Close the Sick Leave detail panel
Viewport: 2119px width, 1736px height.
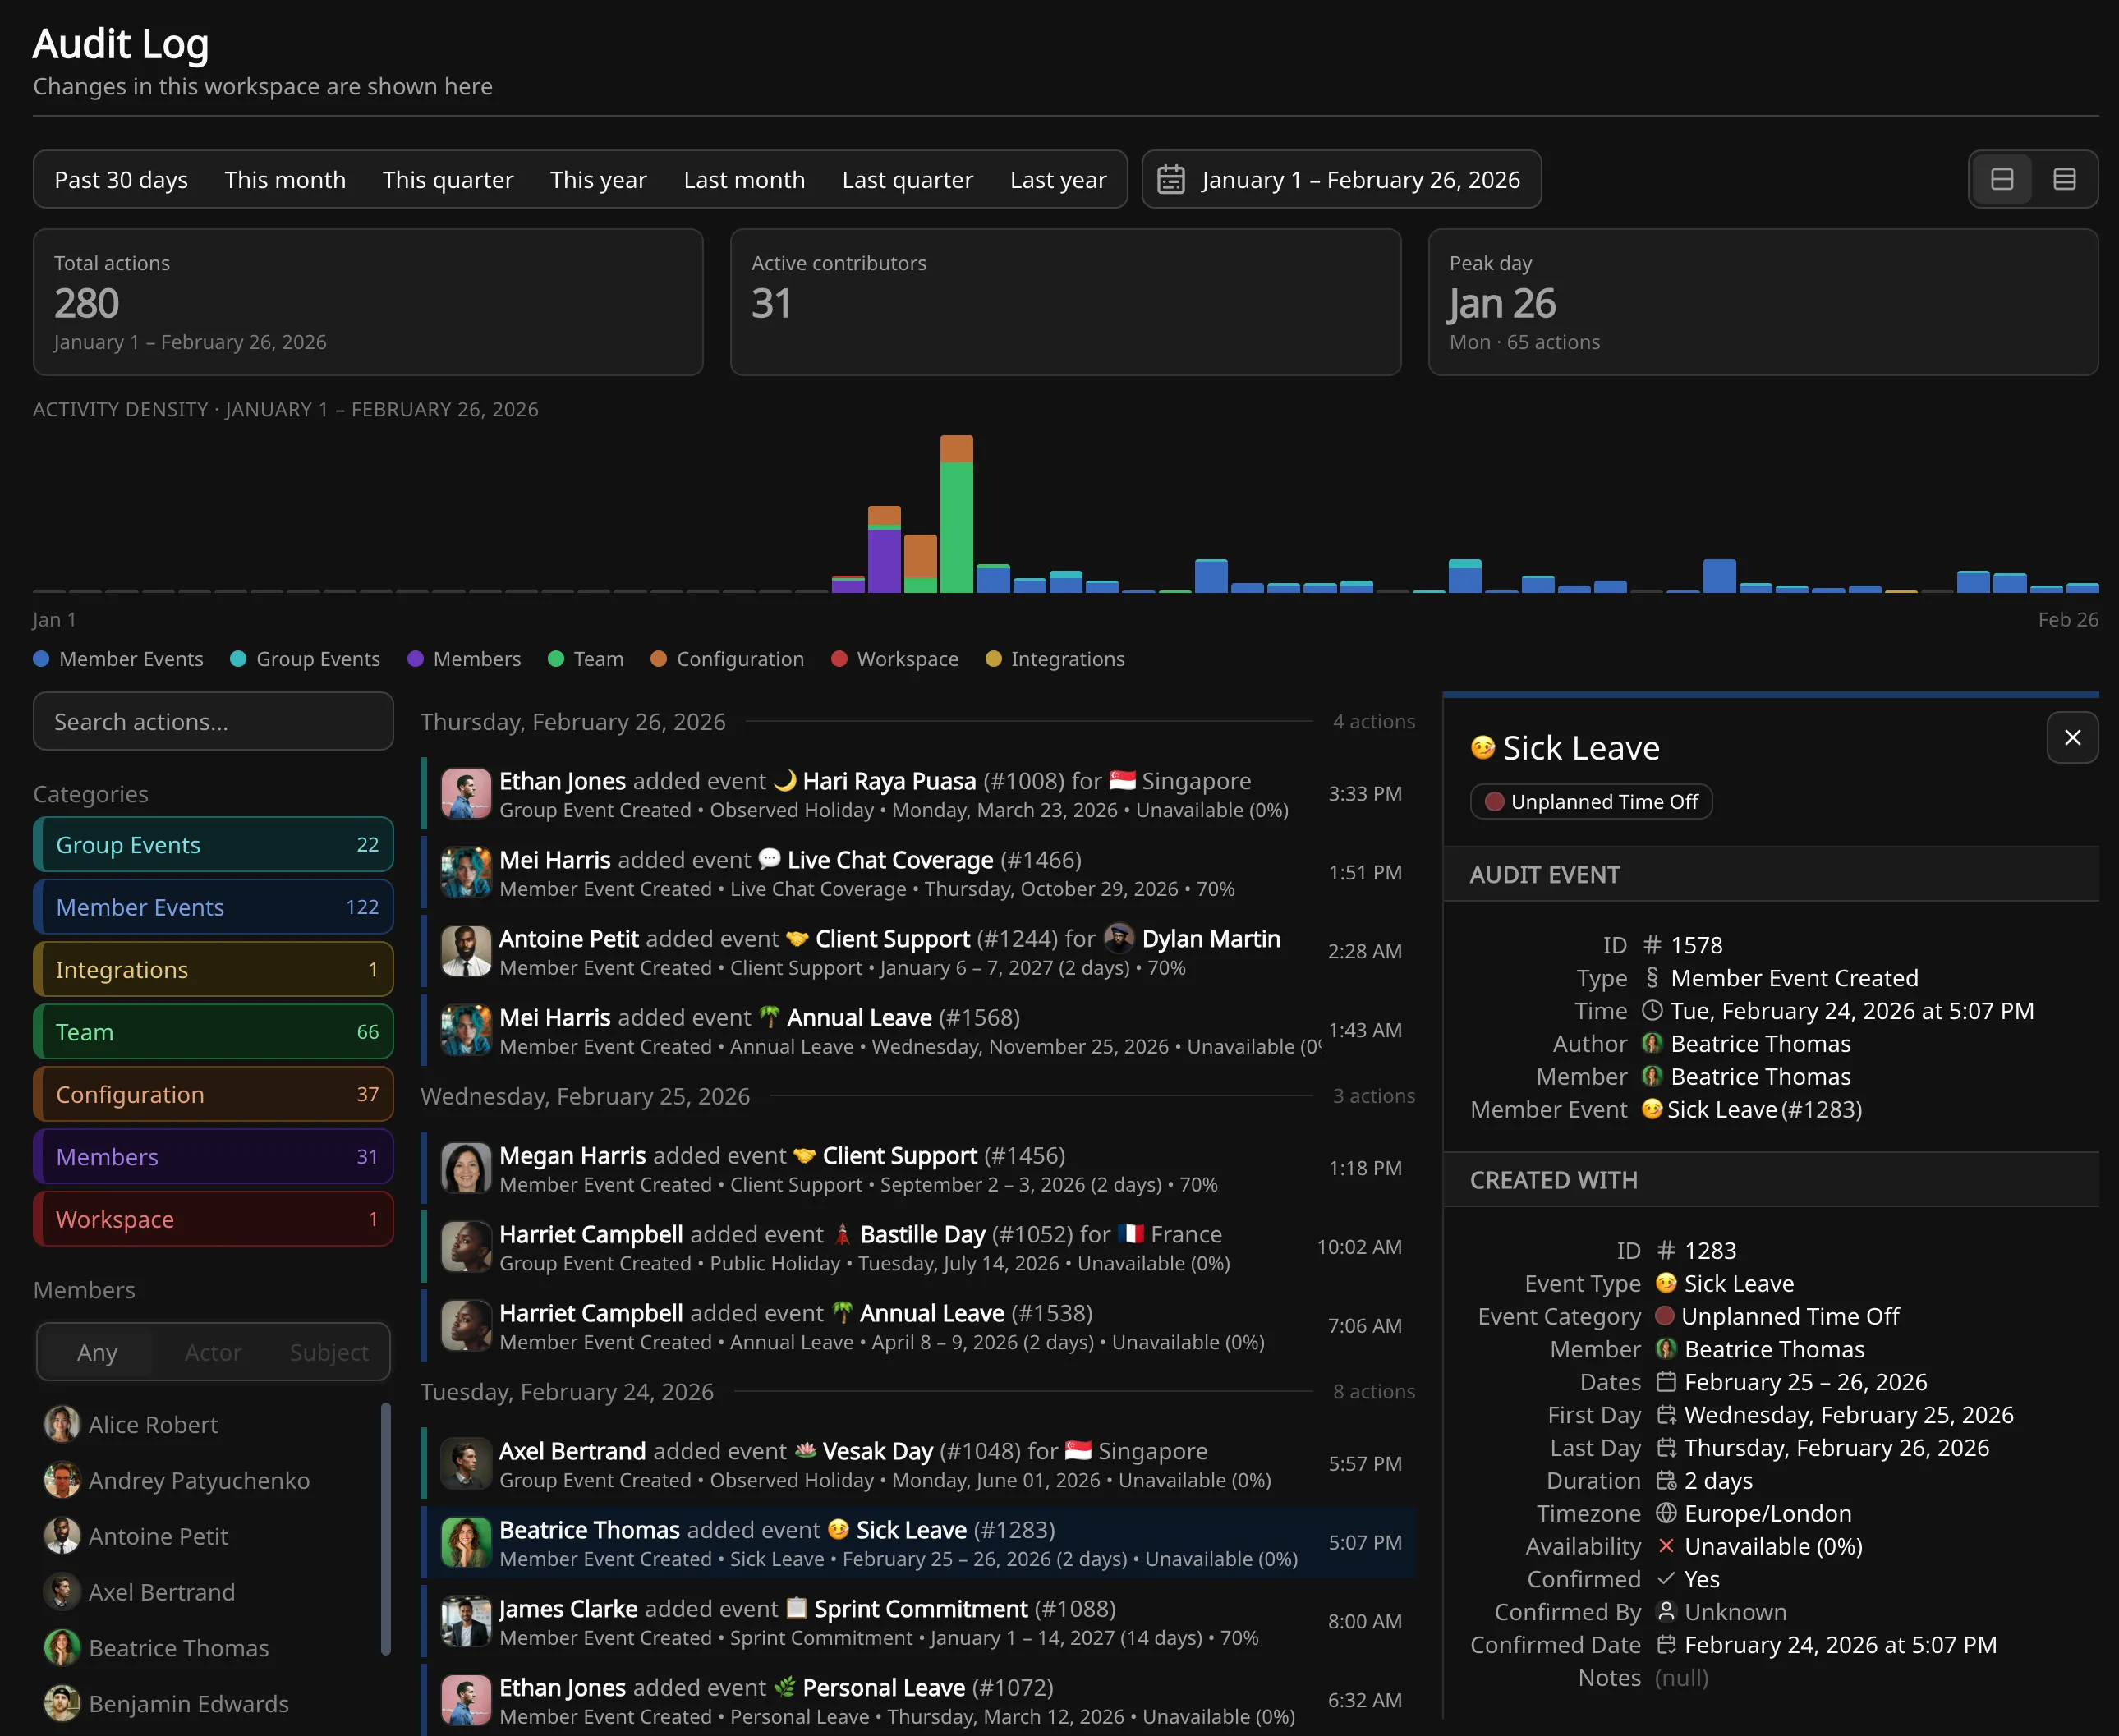(2072, 737)
